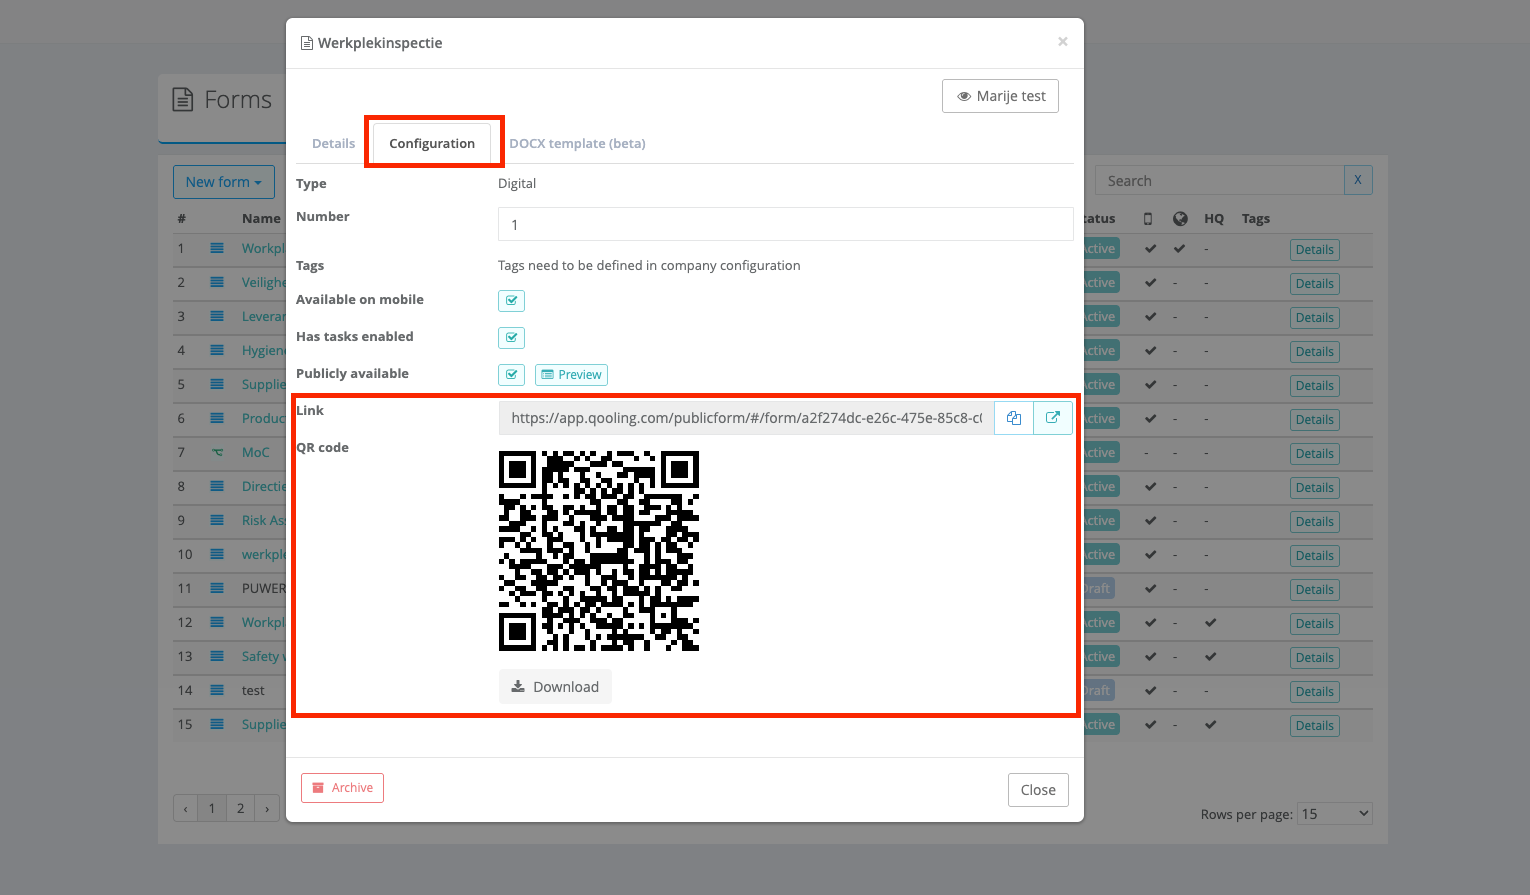
Task: Go to previous page arrow
Action: click(x=185, y=808)
